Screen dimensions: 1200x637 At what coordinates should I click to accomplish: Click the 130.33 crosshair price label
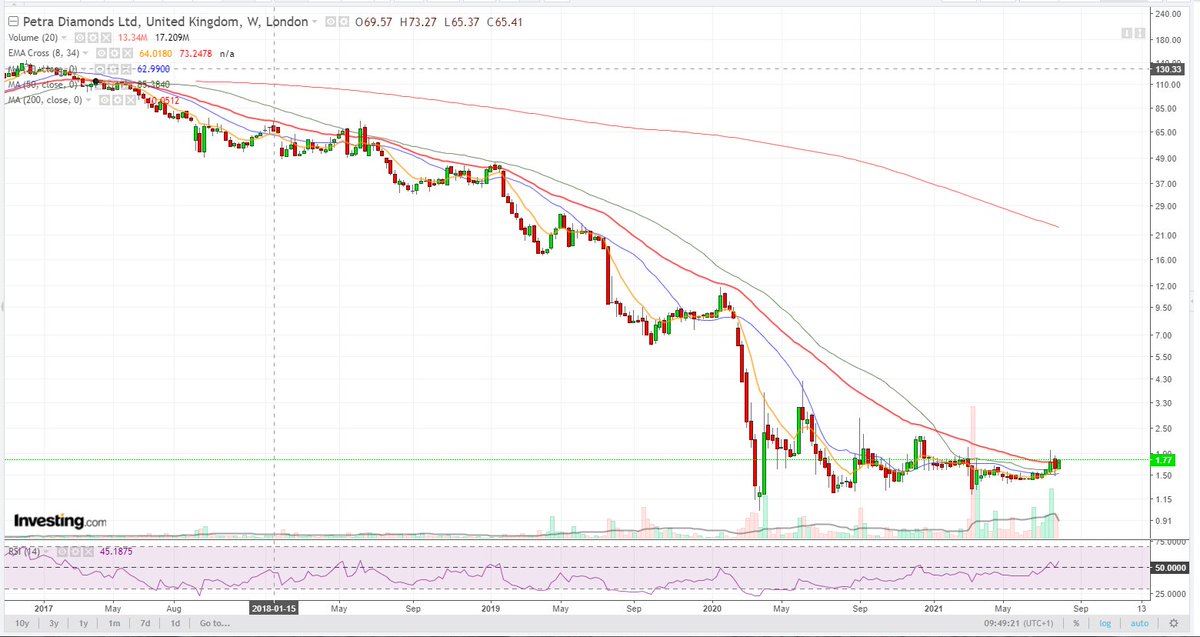coord(1166,69)
